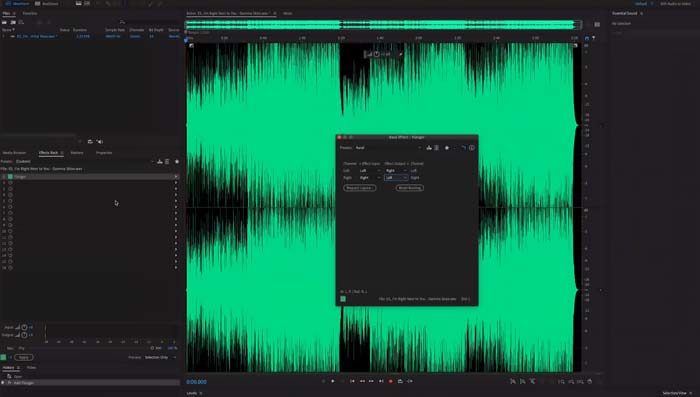Viewport: 700px width, 397px height.
Task: Select the Effects Rack tab
Action: click(48, 153)
